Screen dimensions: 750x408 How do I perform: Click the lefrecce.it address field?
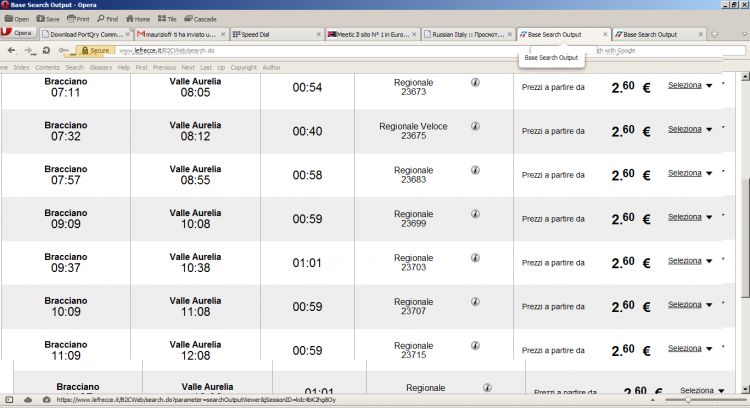[x=300, y=50]
